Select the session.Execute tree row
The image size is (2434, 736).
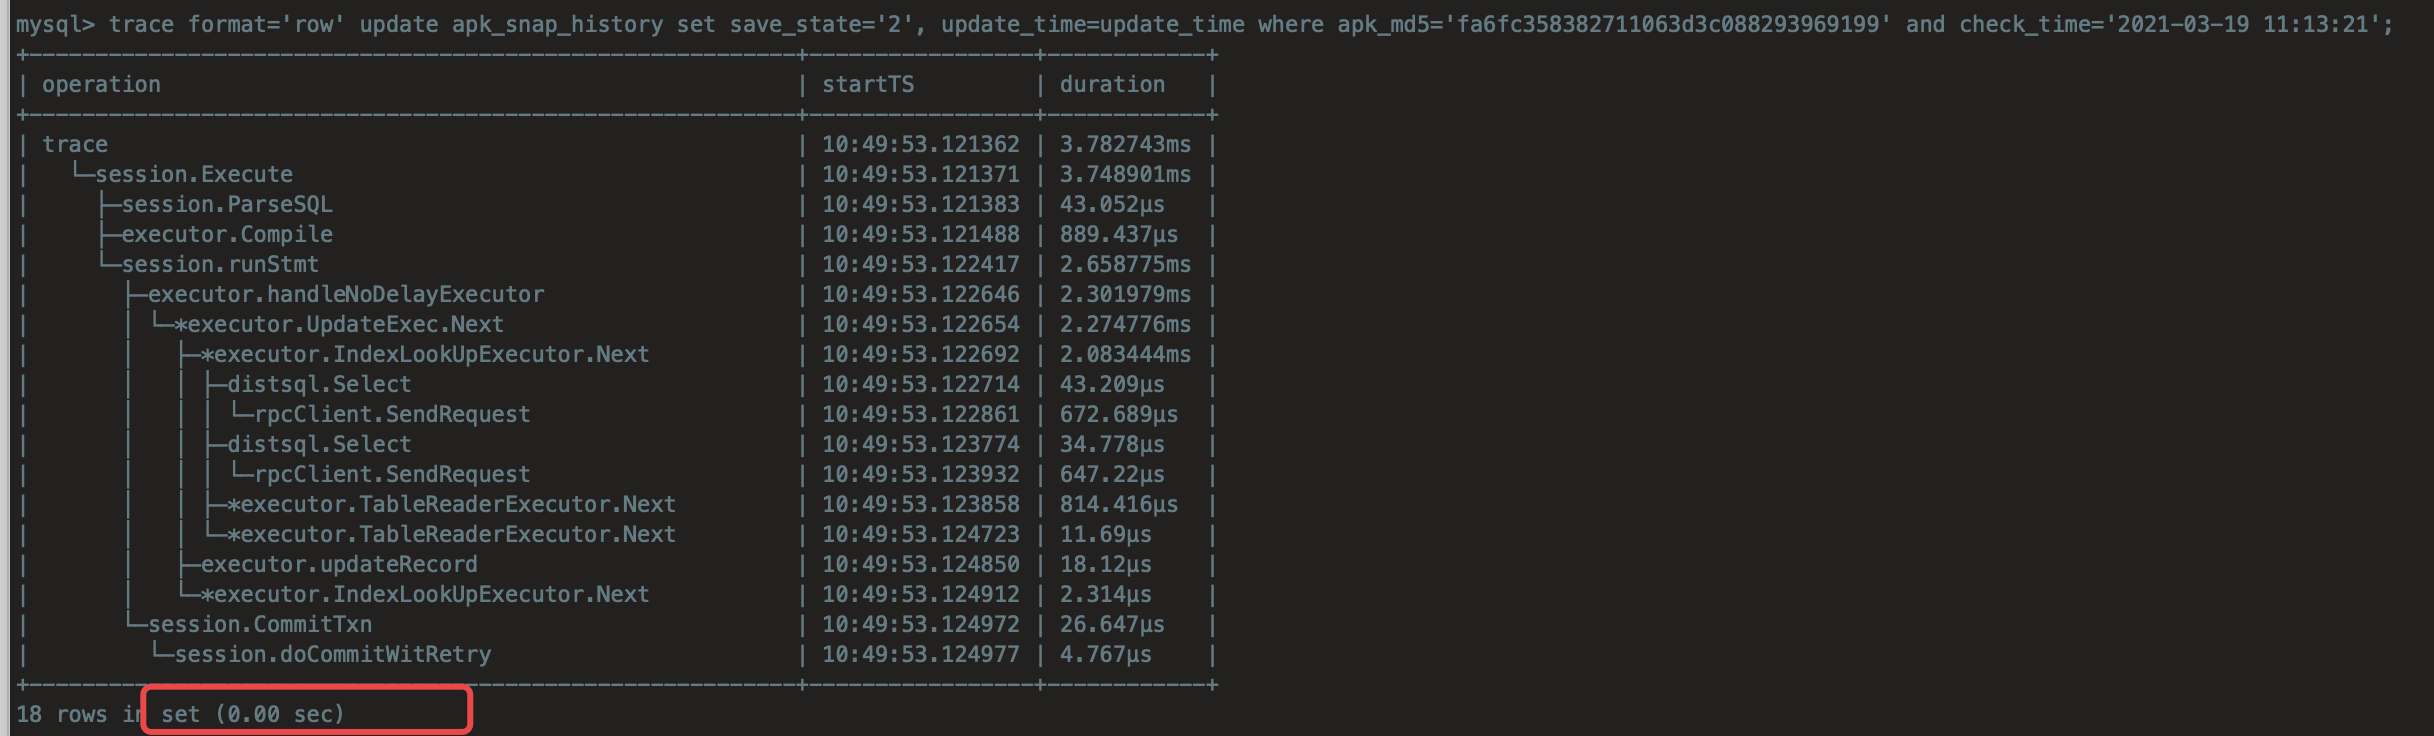click(x=194, y=175)
